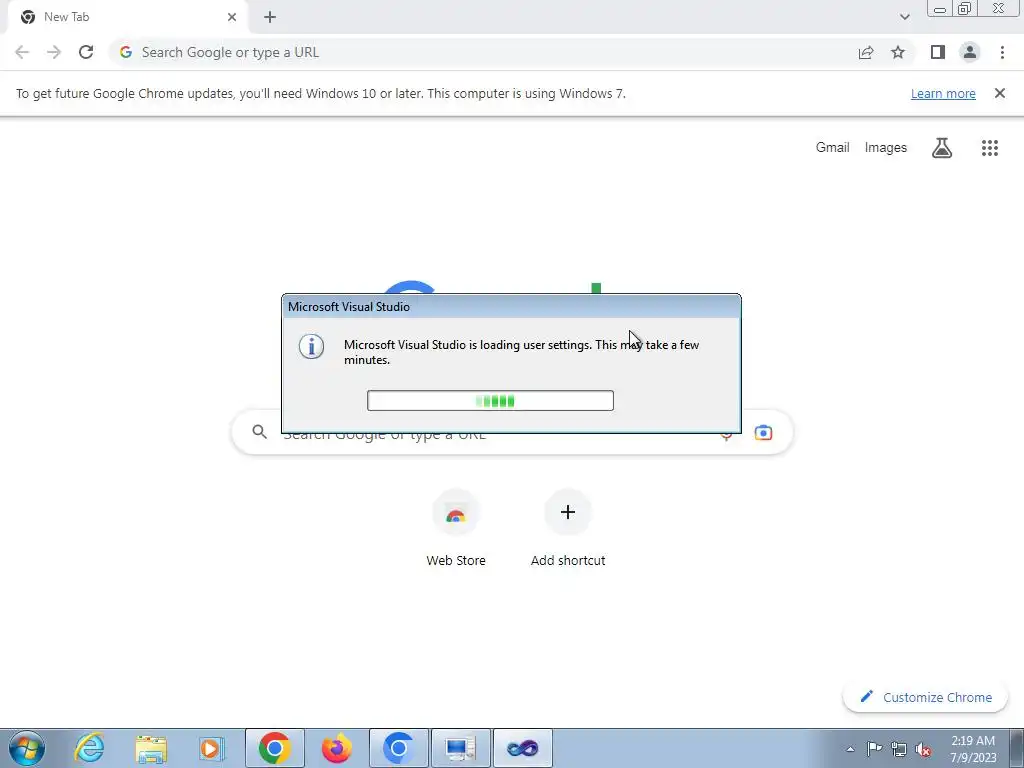Click the muted volume tray icon
Image resolution: width=1024 pixels, height=768 pixels.
pyautogui.click(x=923, y=749)
